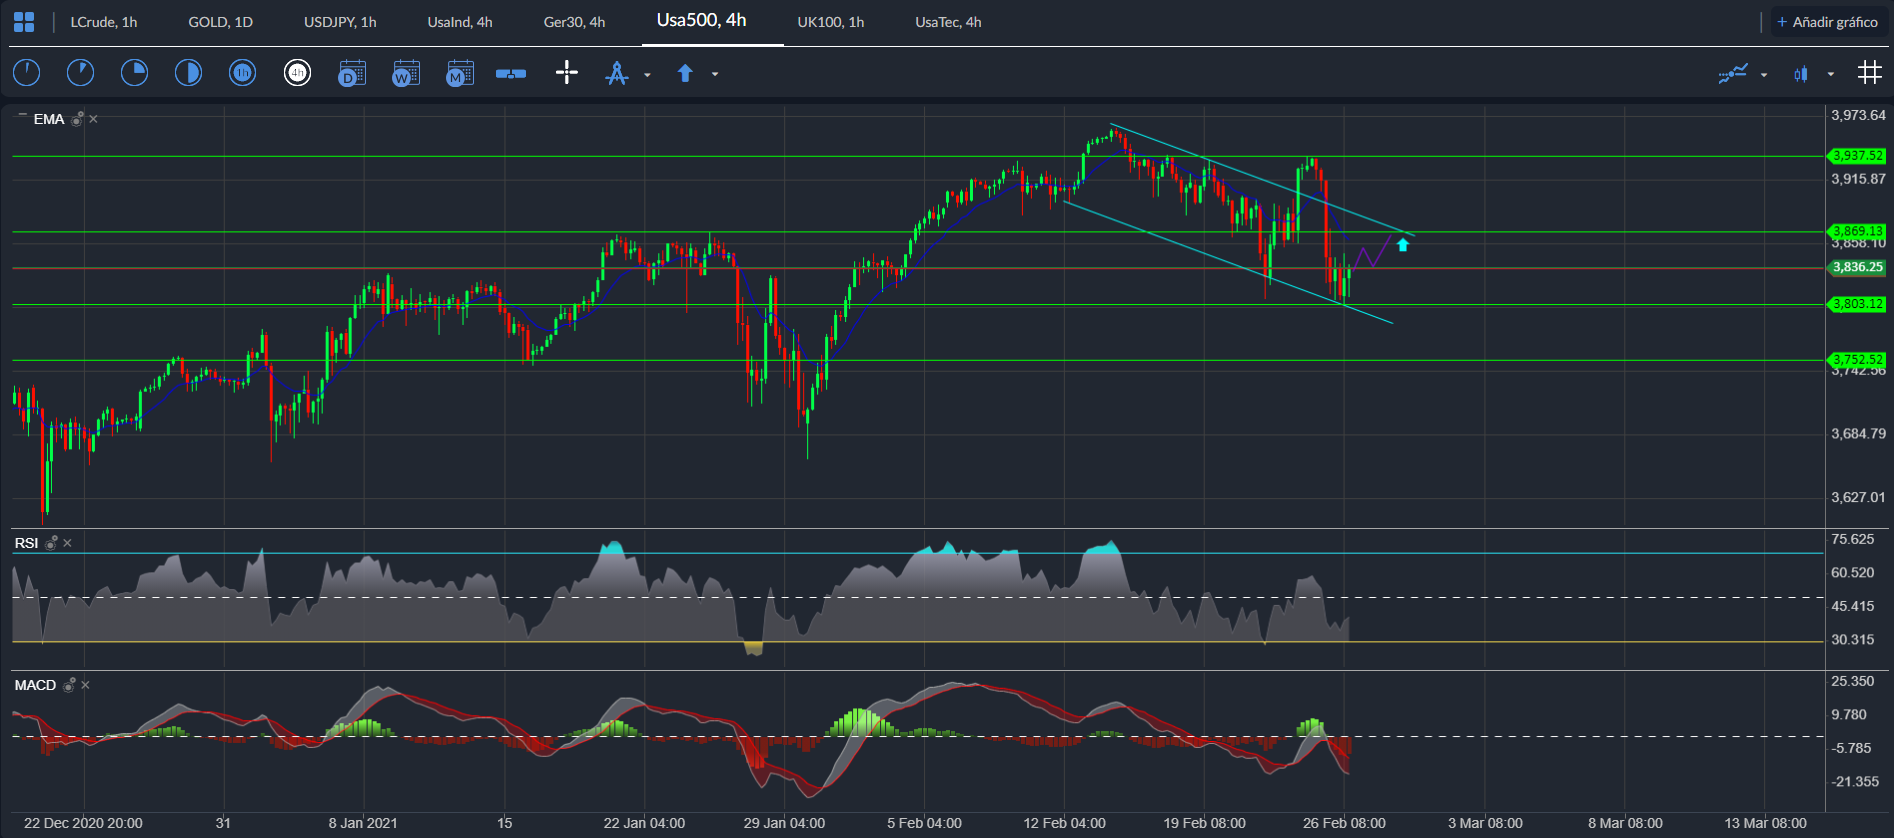Switch to the daily (D) timeframe
1894x838 pixels.
coord(352,73)
